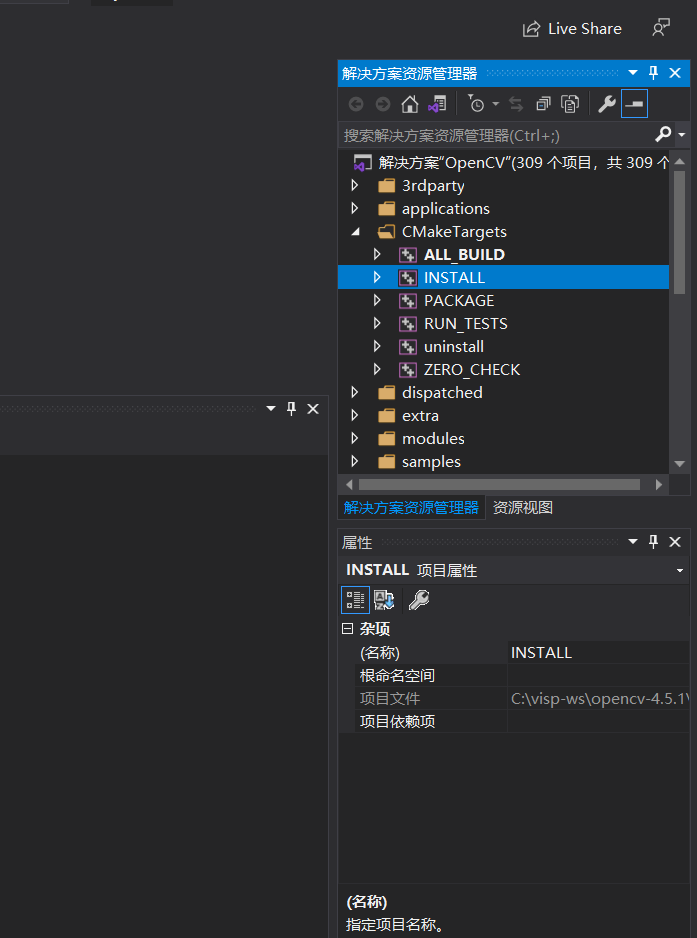The width and height of the screenshot is (697, 938).
Task: Expand the extra folder
Action: (354, 415)
